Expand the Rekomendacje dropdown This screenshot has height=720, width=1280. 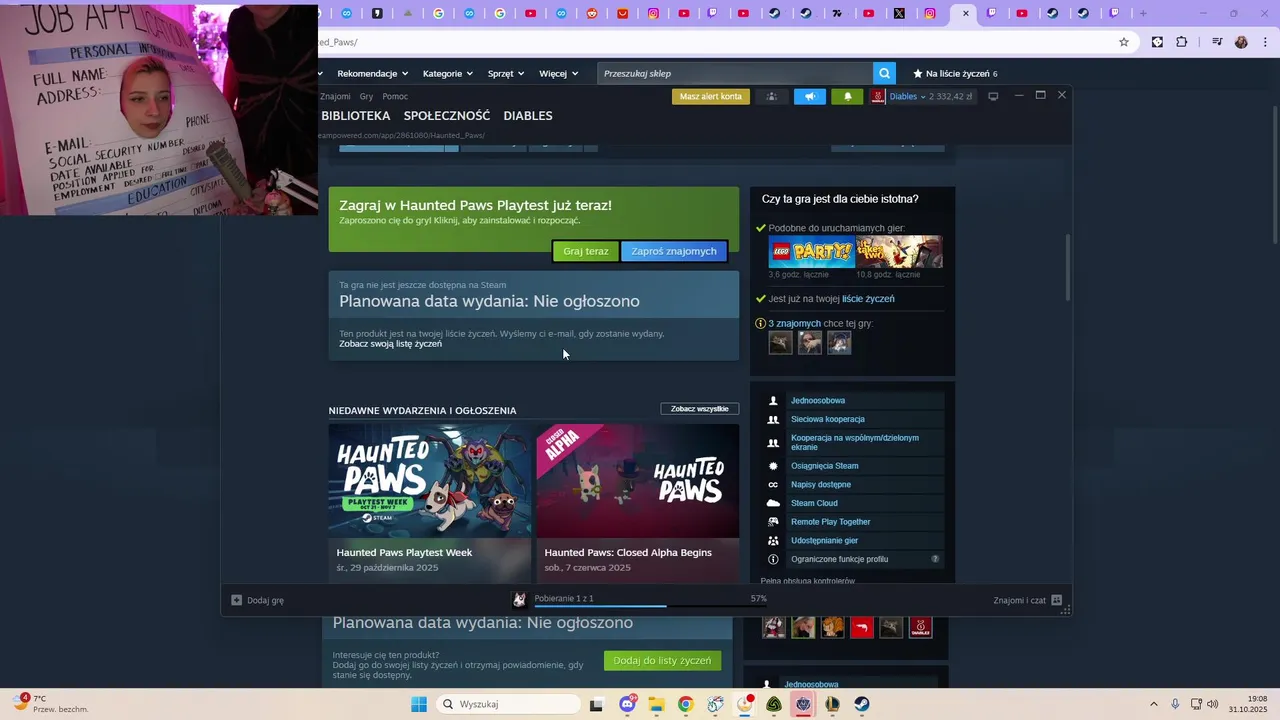pos(373,73)
